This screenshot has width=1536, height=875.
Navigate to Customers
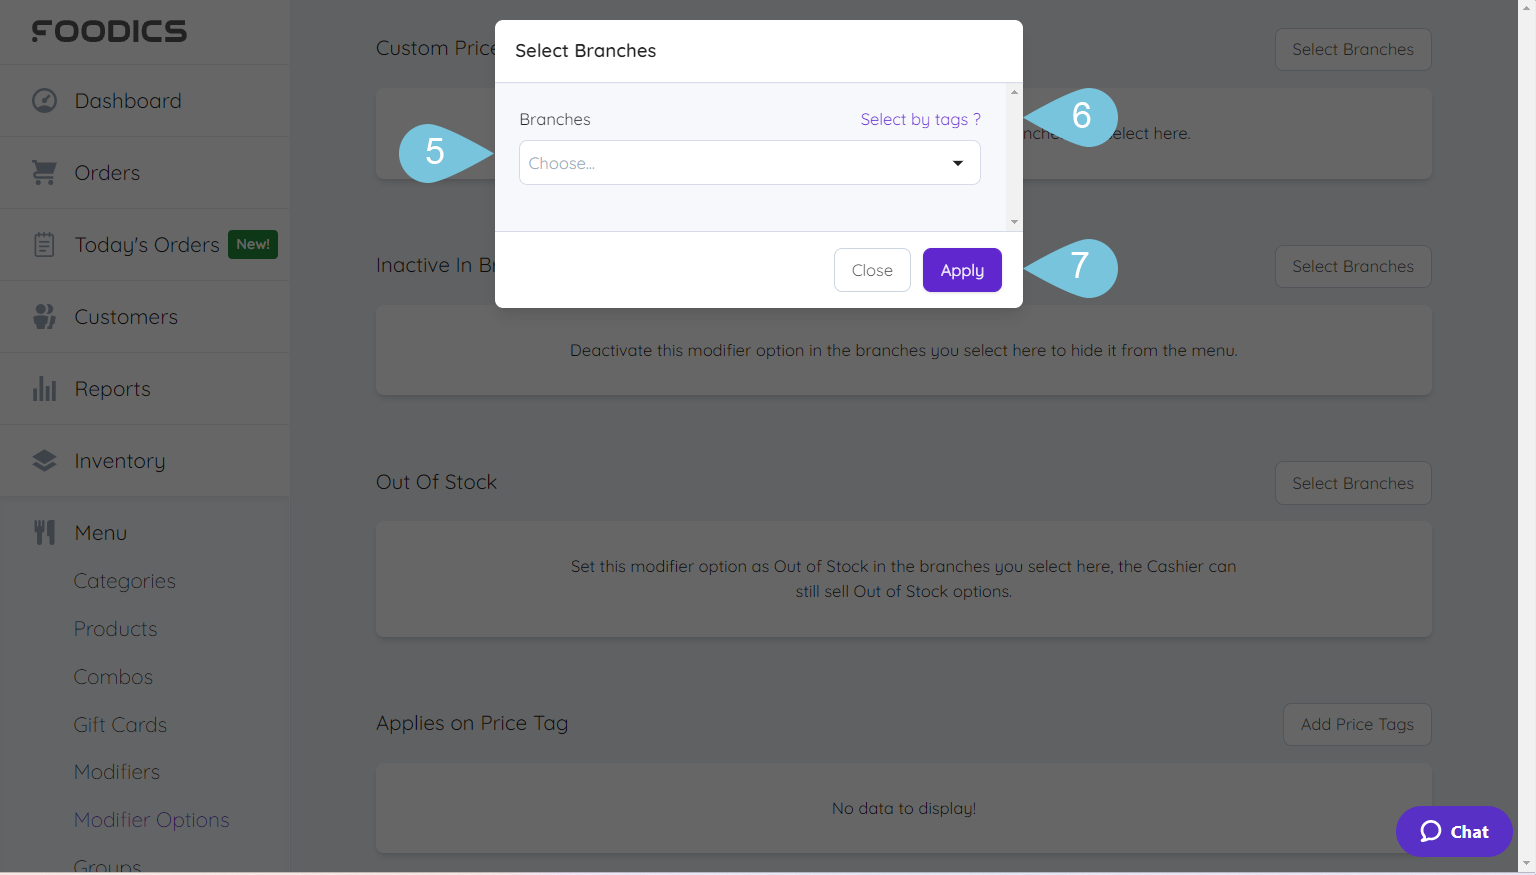pyautogui.click(x=145, y=316)
